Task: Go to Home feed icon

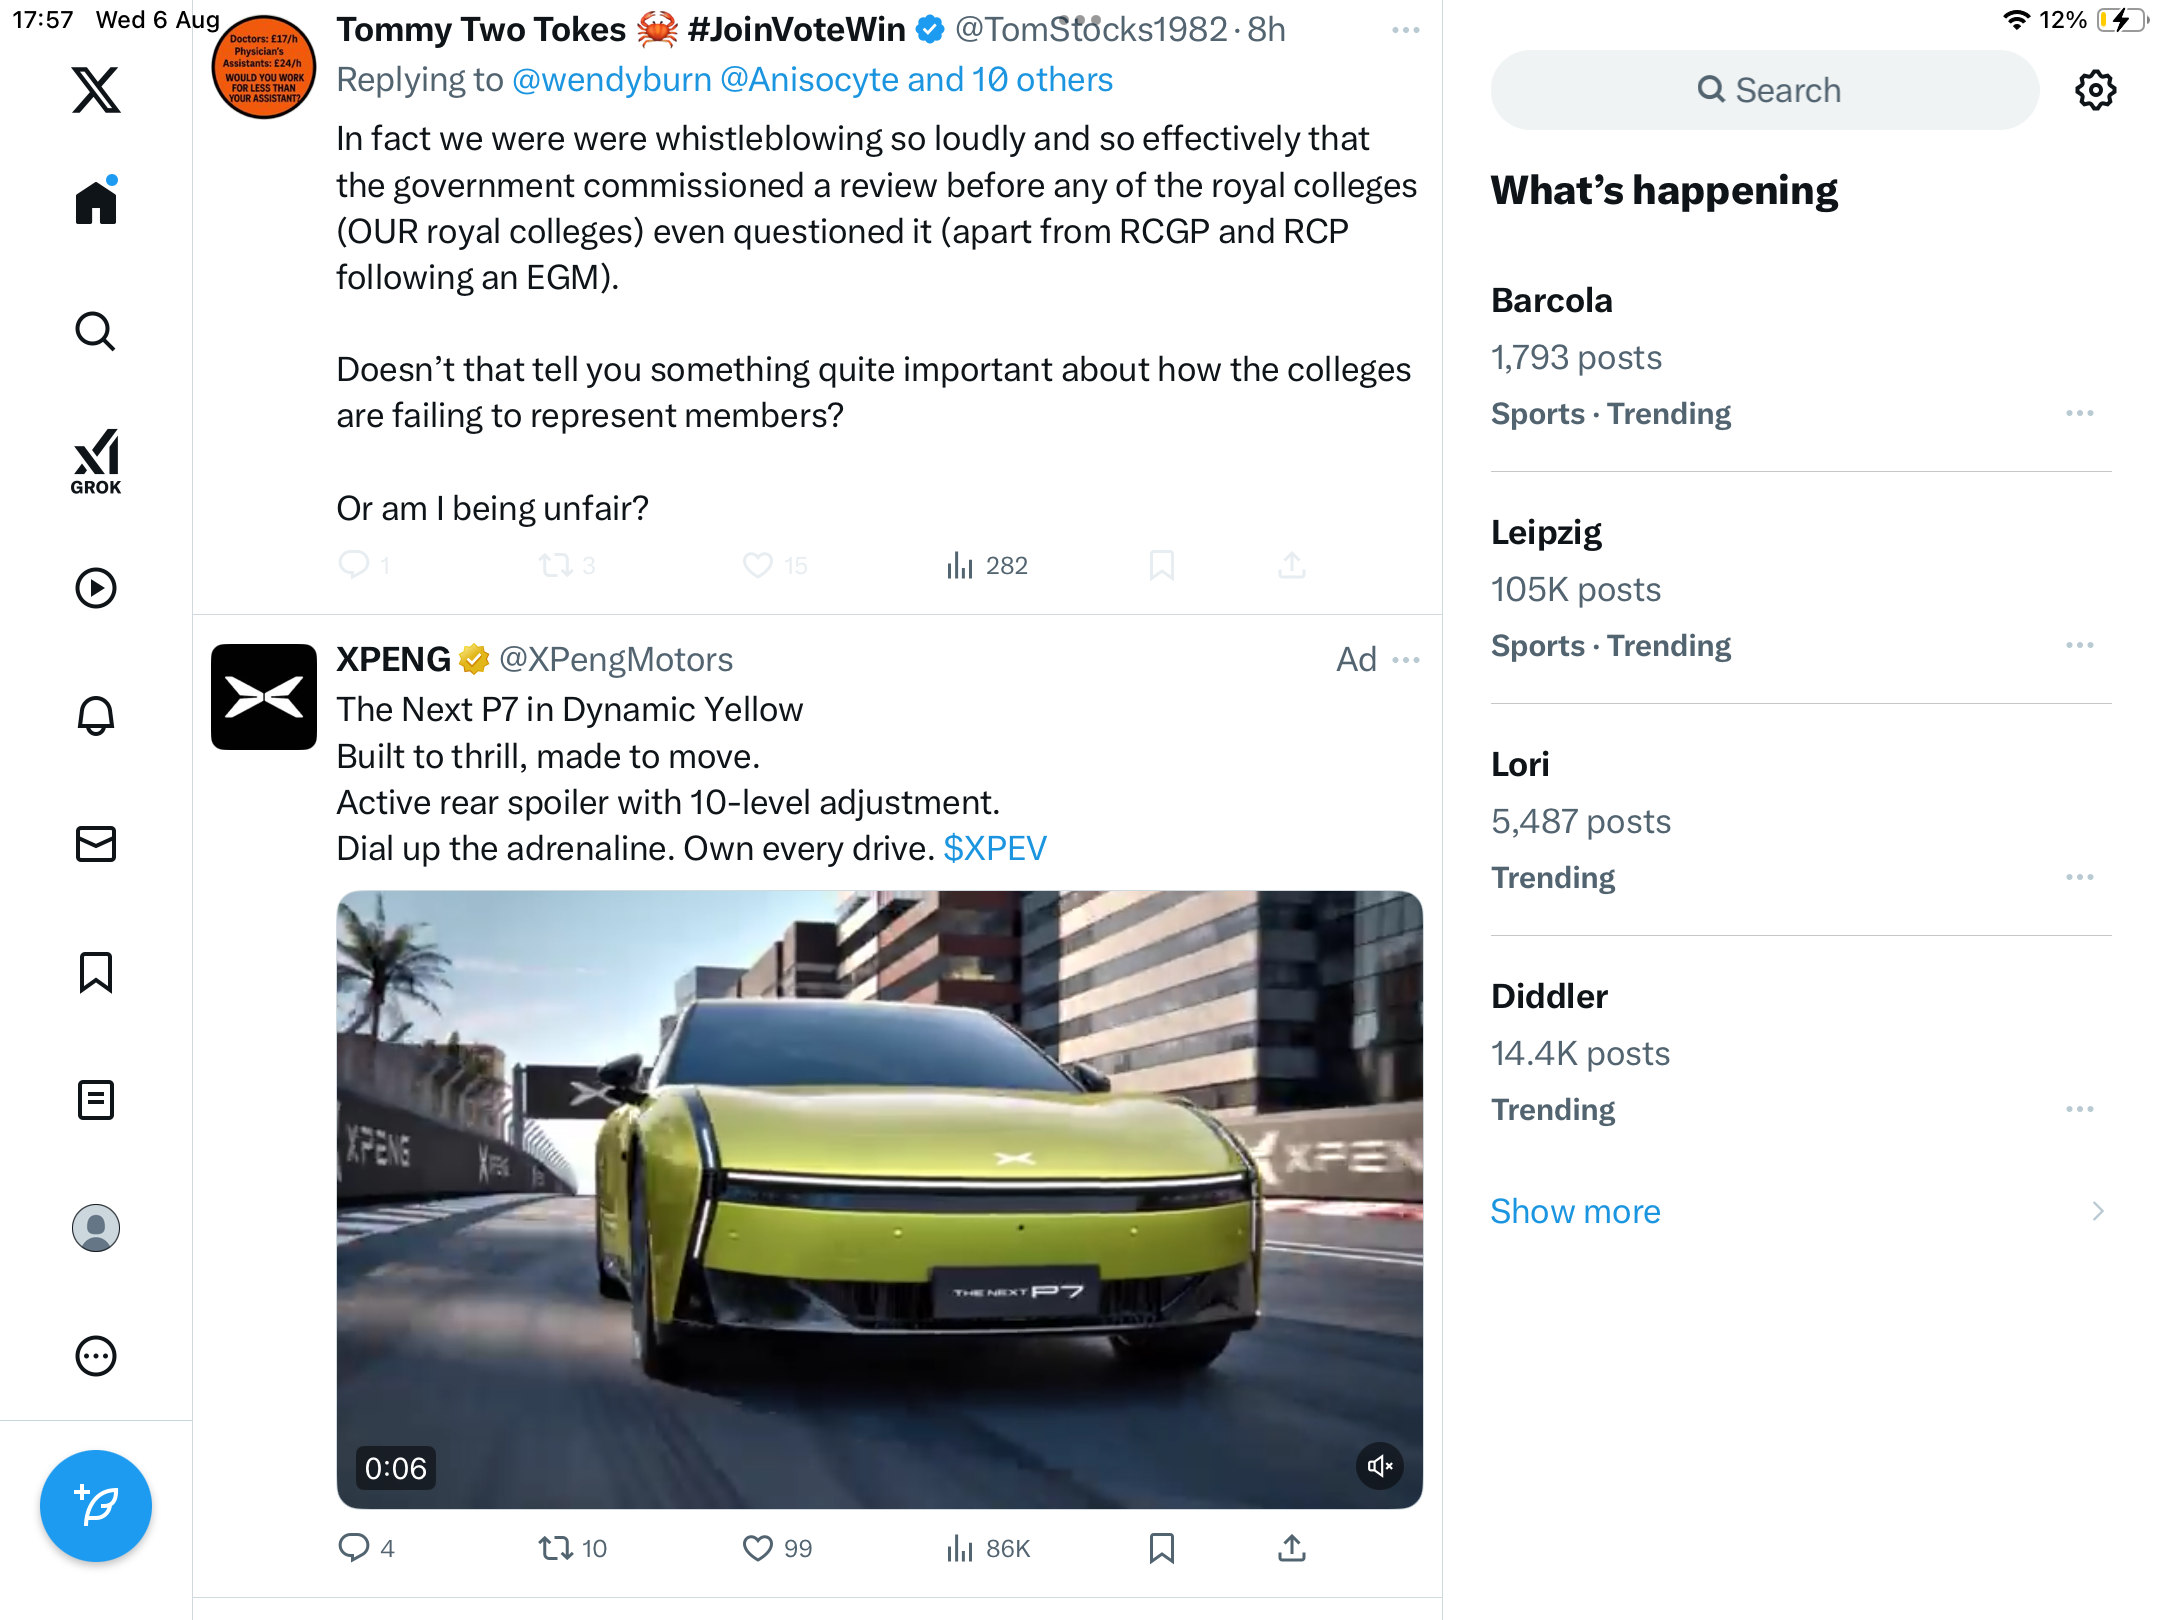Action: (x=96, y=200)
